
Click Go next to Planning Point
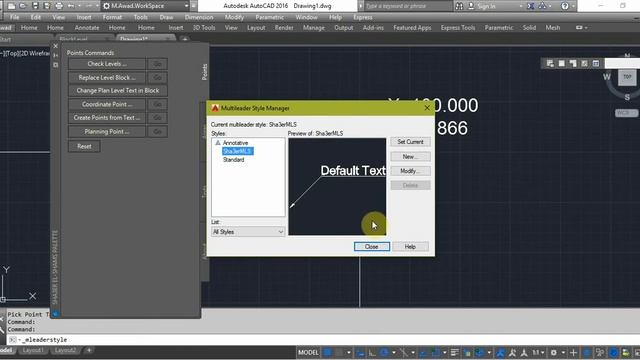click(x=157, y=131)
